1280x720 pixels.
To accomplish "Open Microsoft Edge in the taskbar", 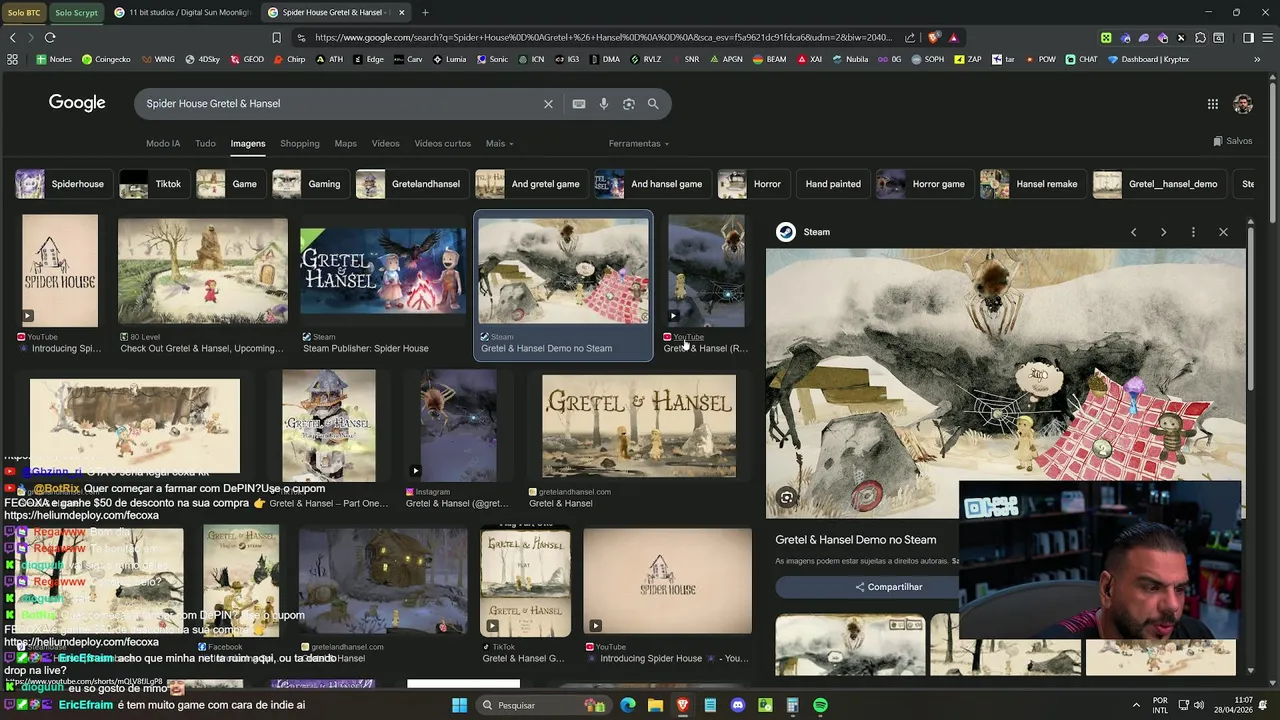I will 628,705.
